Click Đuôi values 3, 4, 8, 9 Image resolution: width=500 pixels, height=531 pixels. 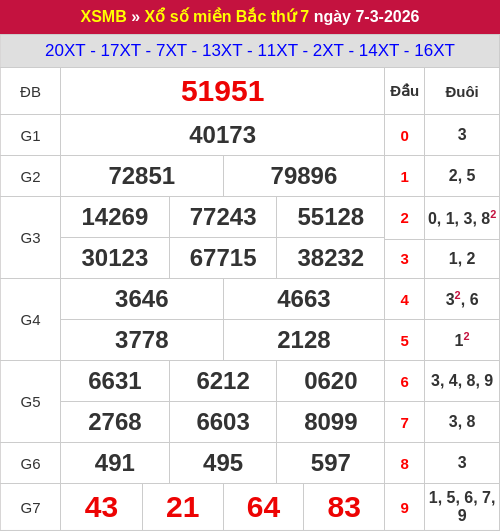[462, 380]
